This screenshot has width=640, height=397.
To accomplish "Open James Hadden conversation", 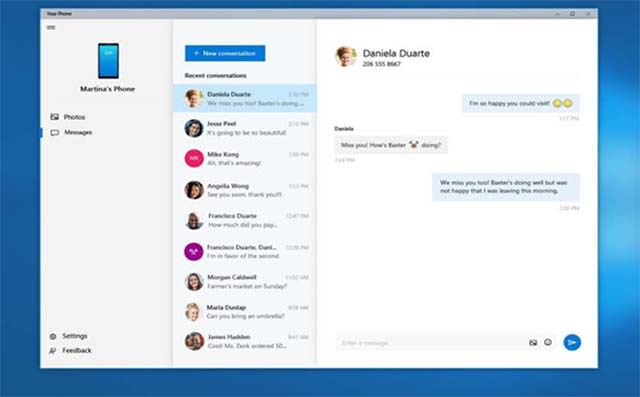I will 245,341.
